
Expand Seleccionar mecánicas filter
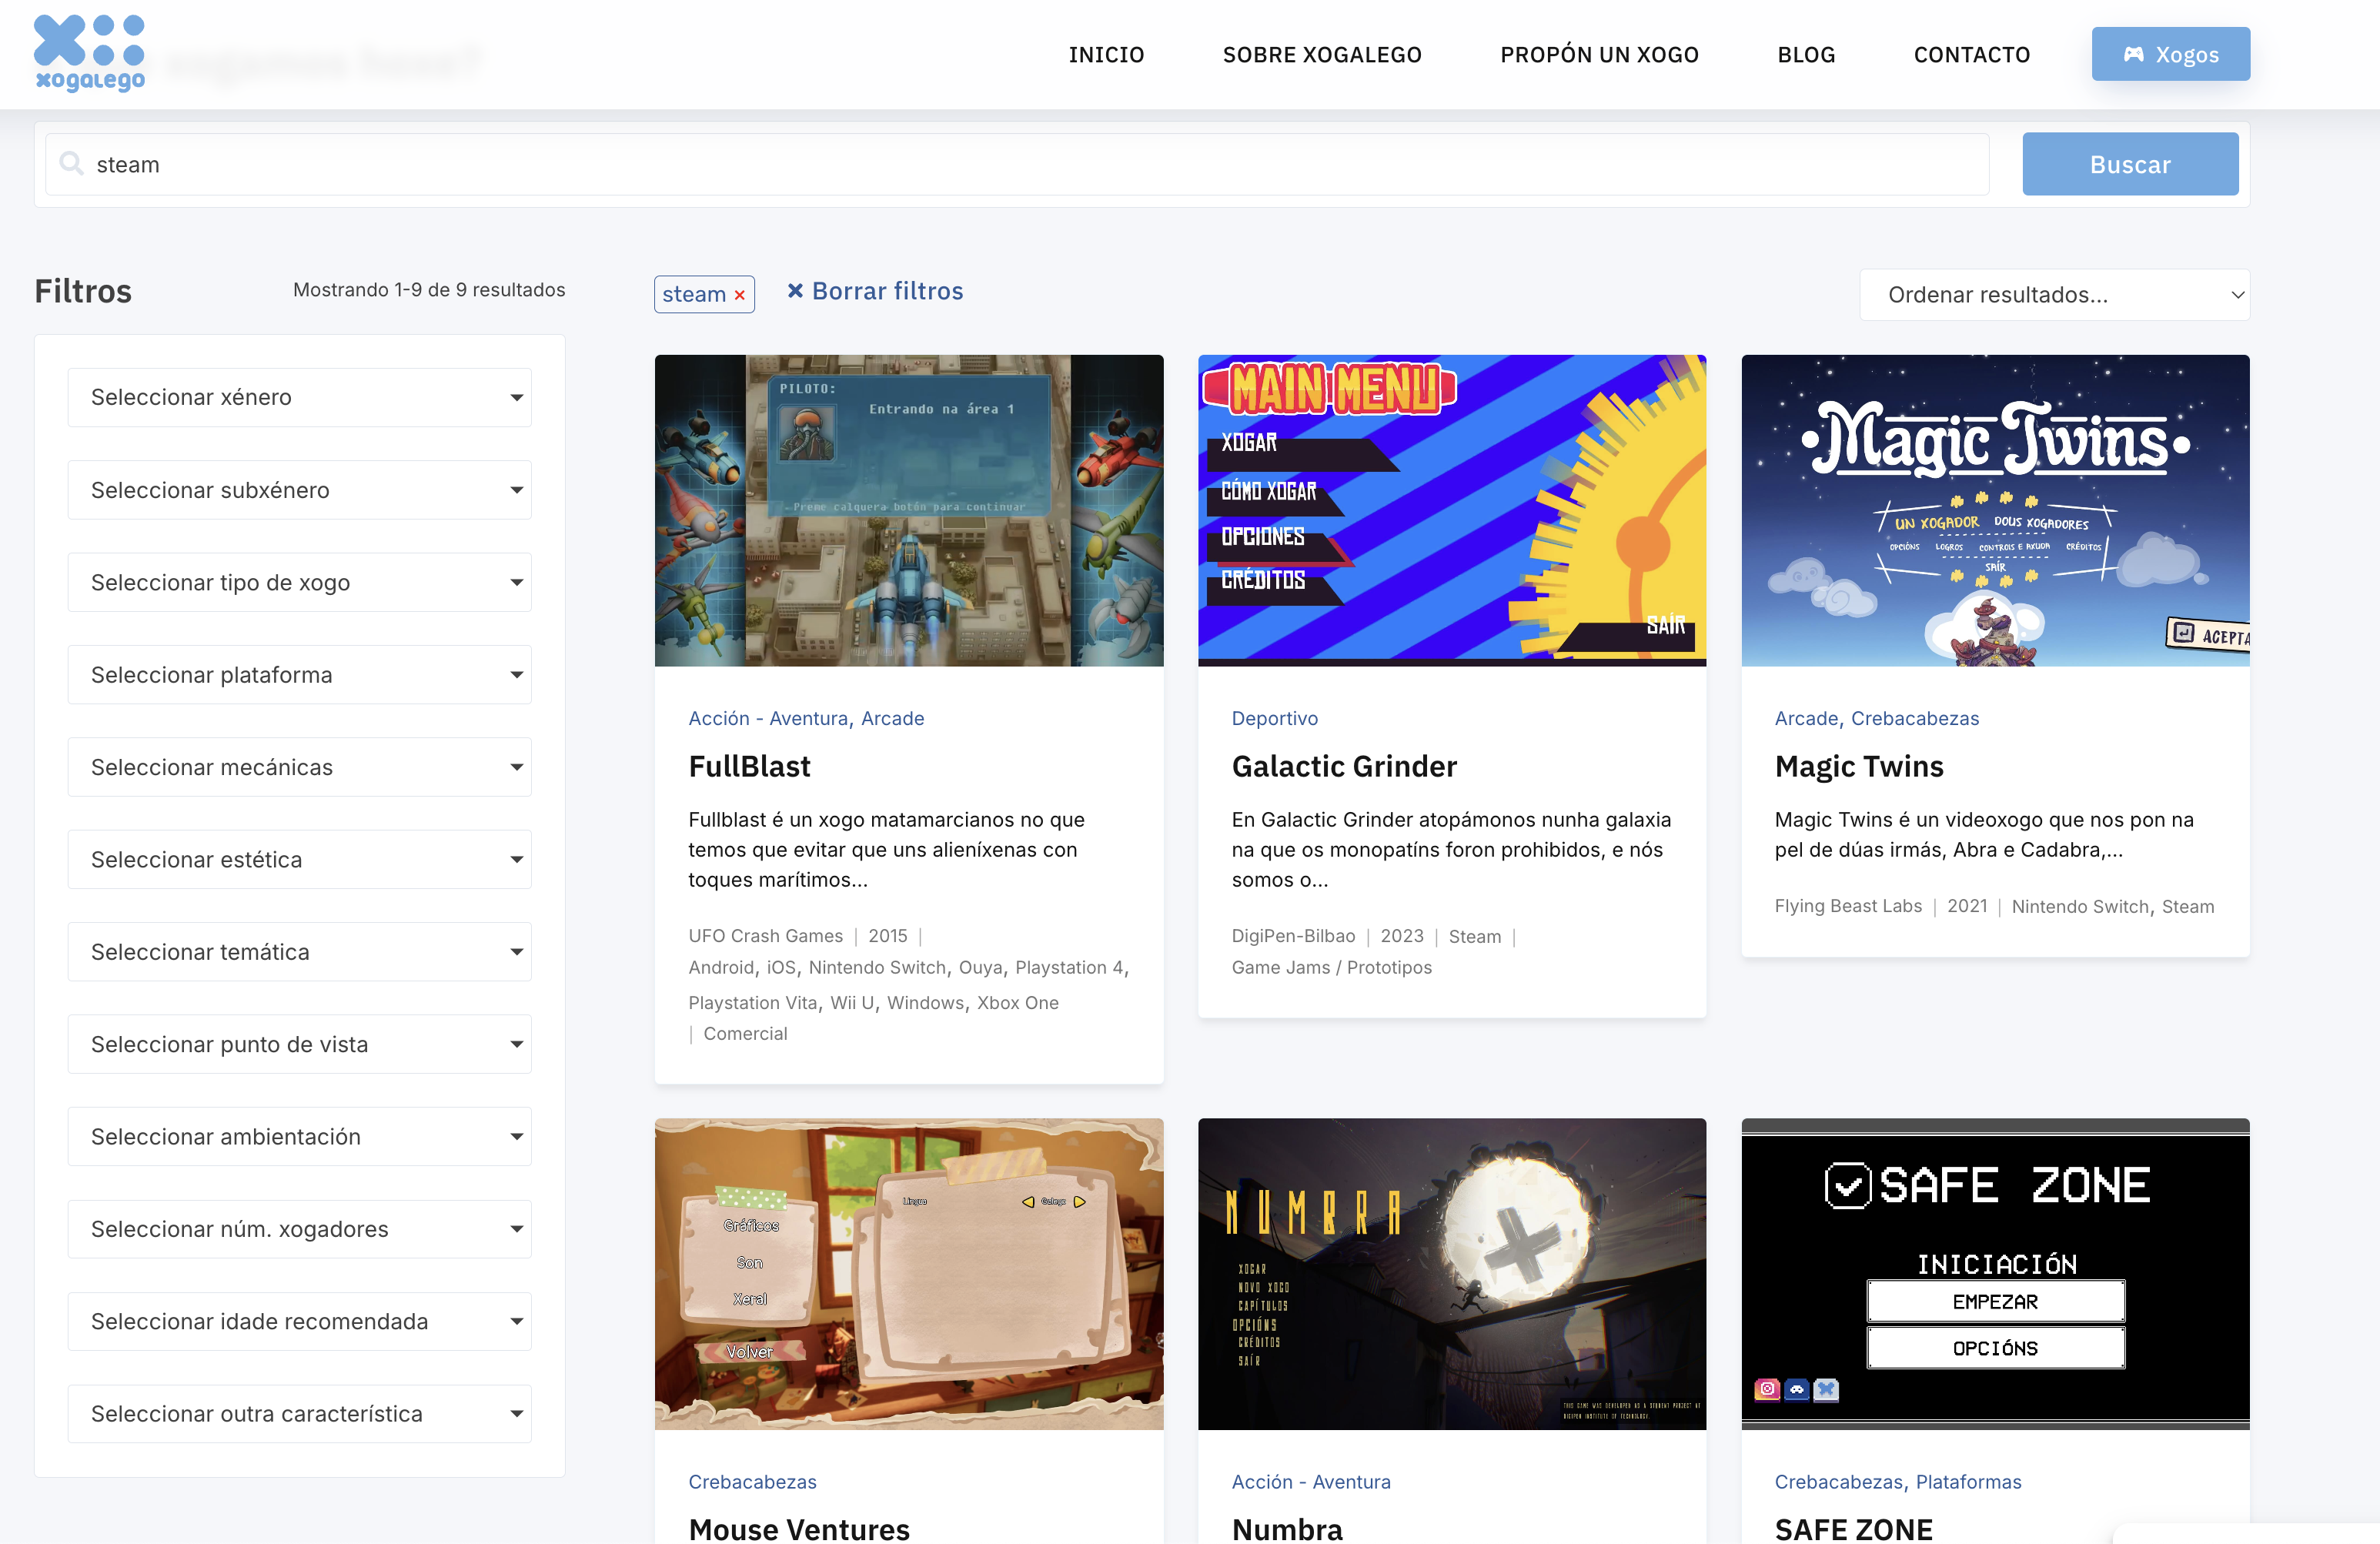(x=299, y=767)
